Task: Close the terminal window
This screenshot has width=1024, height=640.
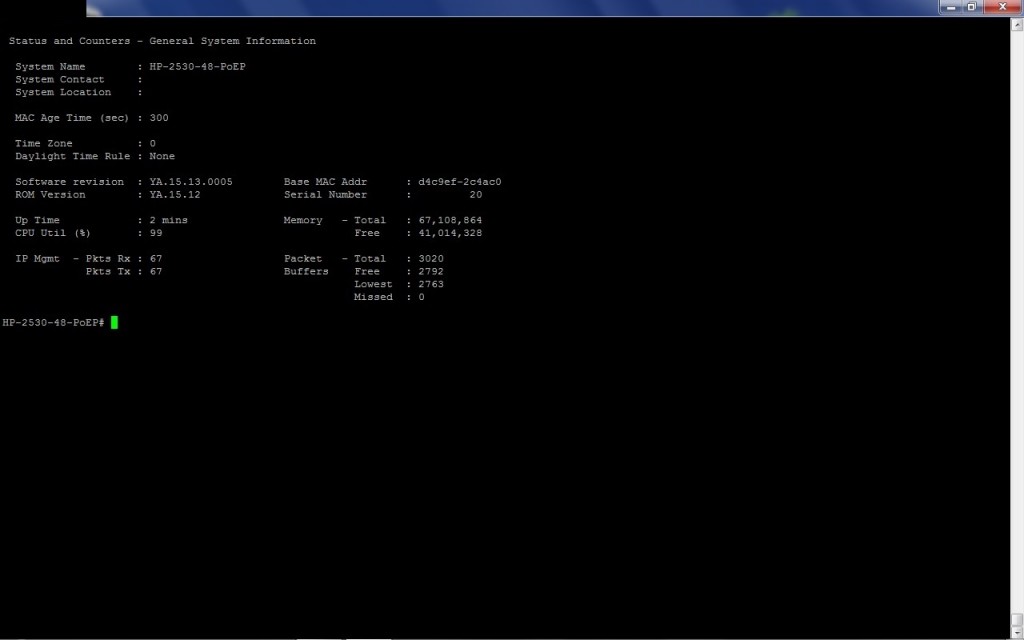Action: point(1002,7)
